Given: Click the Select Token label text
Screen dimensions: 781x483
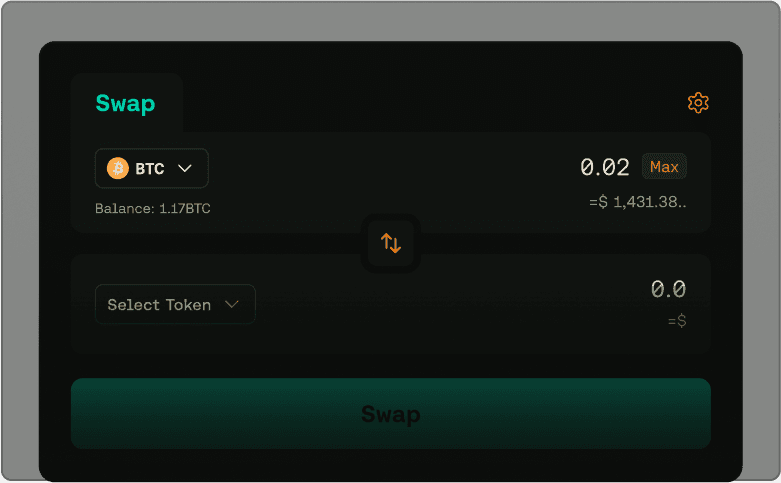Looking at the screenshot, I should [159, 304].
